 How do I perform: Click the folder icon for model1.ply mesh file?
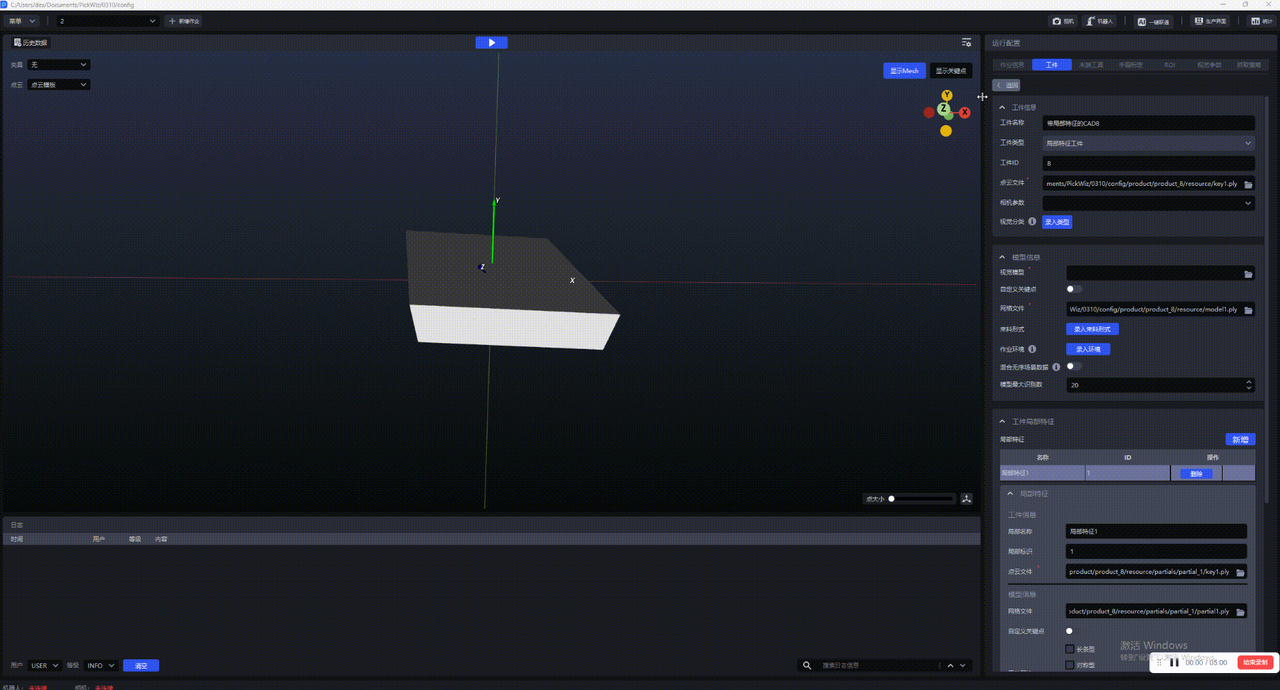[1248, 310]
